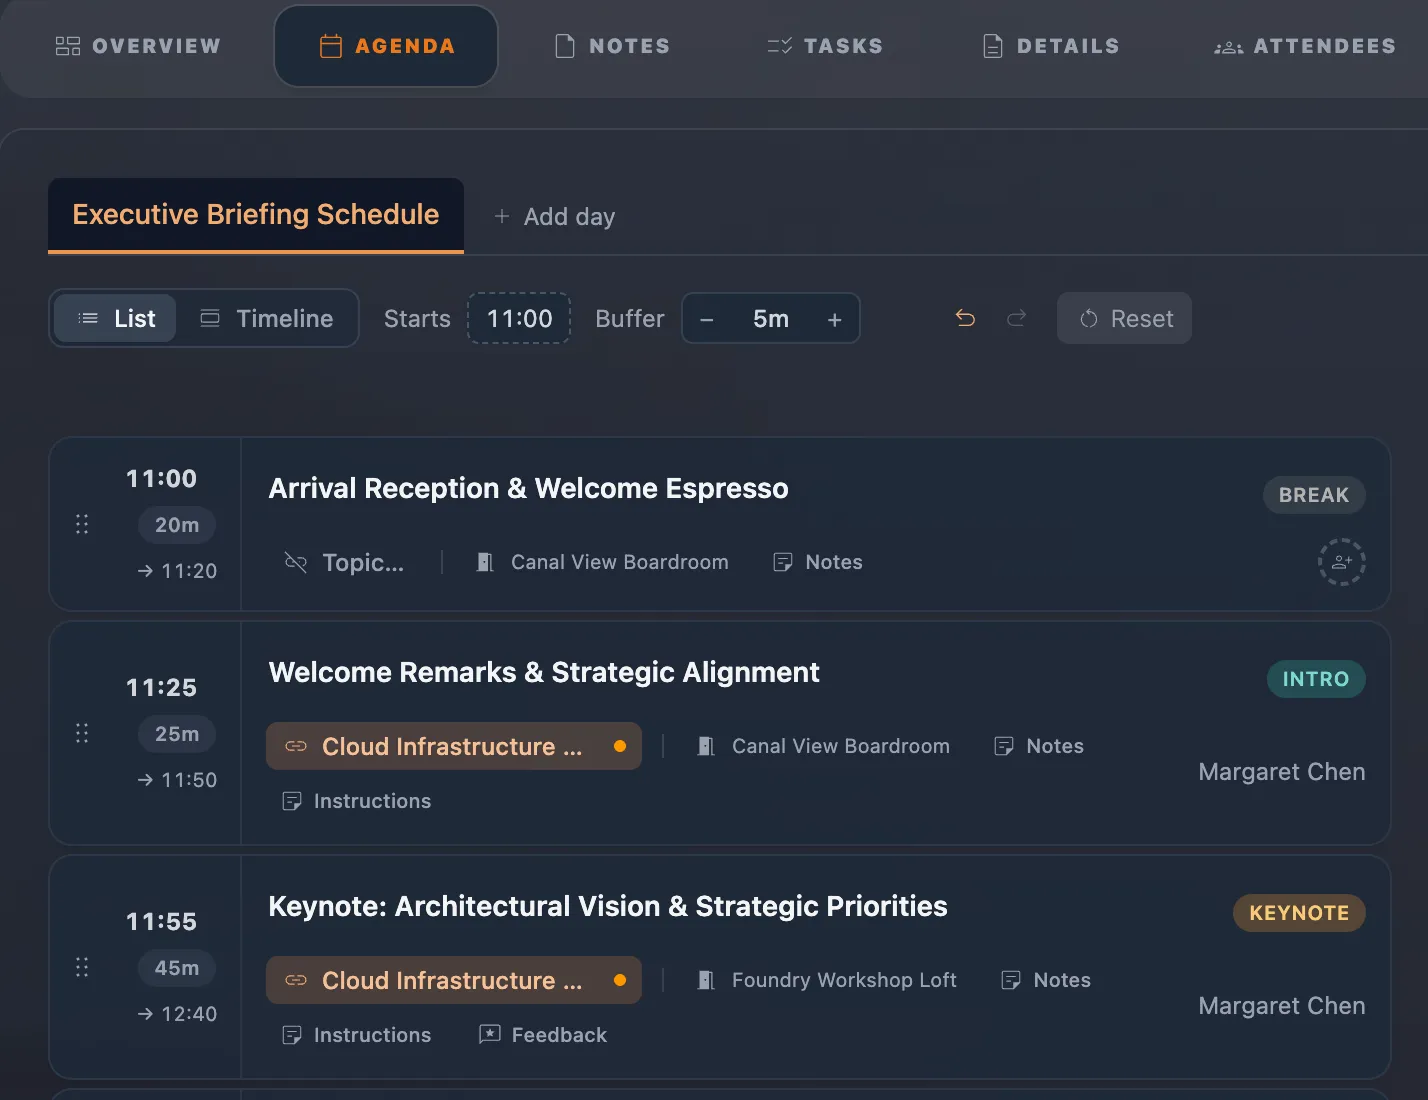Screen dimensions: 1428x1100
Task: Switch to Timeline view
Action: click(266, 319)
